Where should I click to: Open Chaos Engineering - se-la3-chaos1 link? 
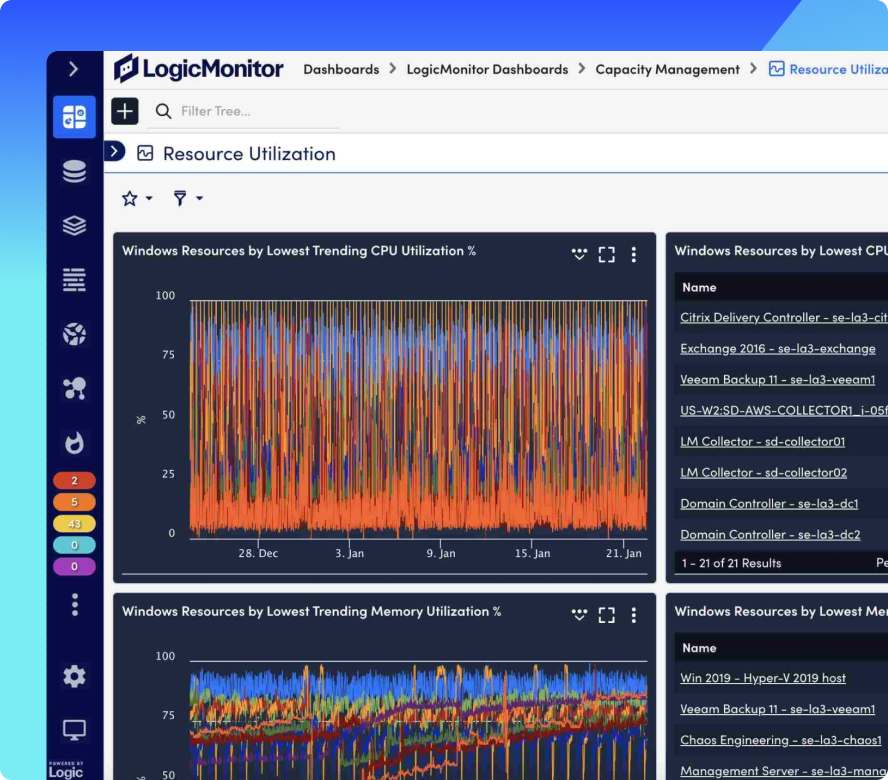click(781, 740)
